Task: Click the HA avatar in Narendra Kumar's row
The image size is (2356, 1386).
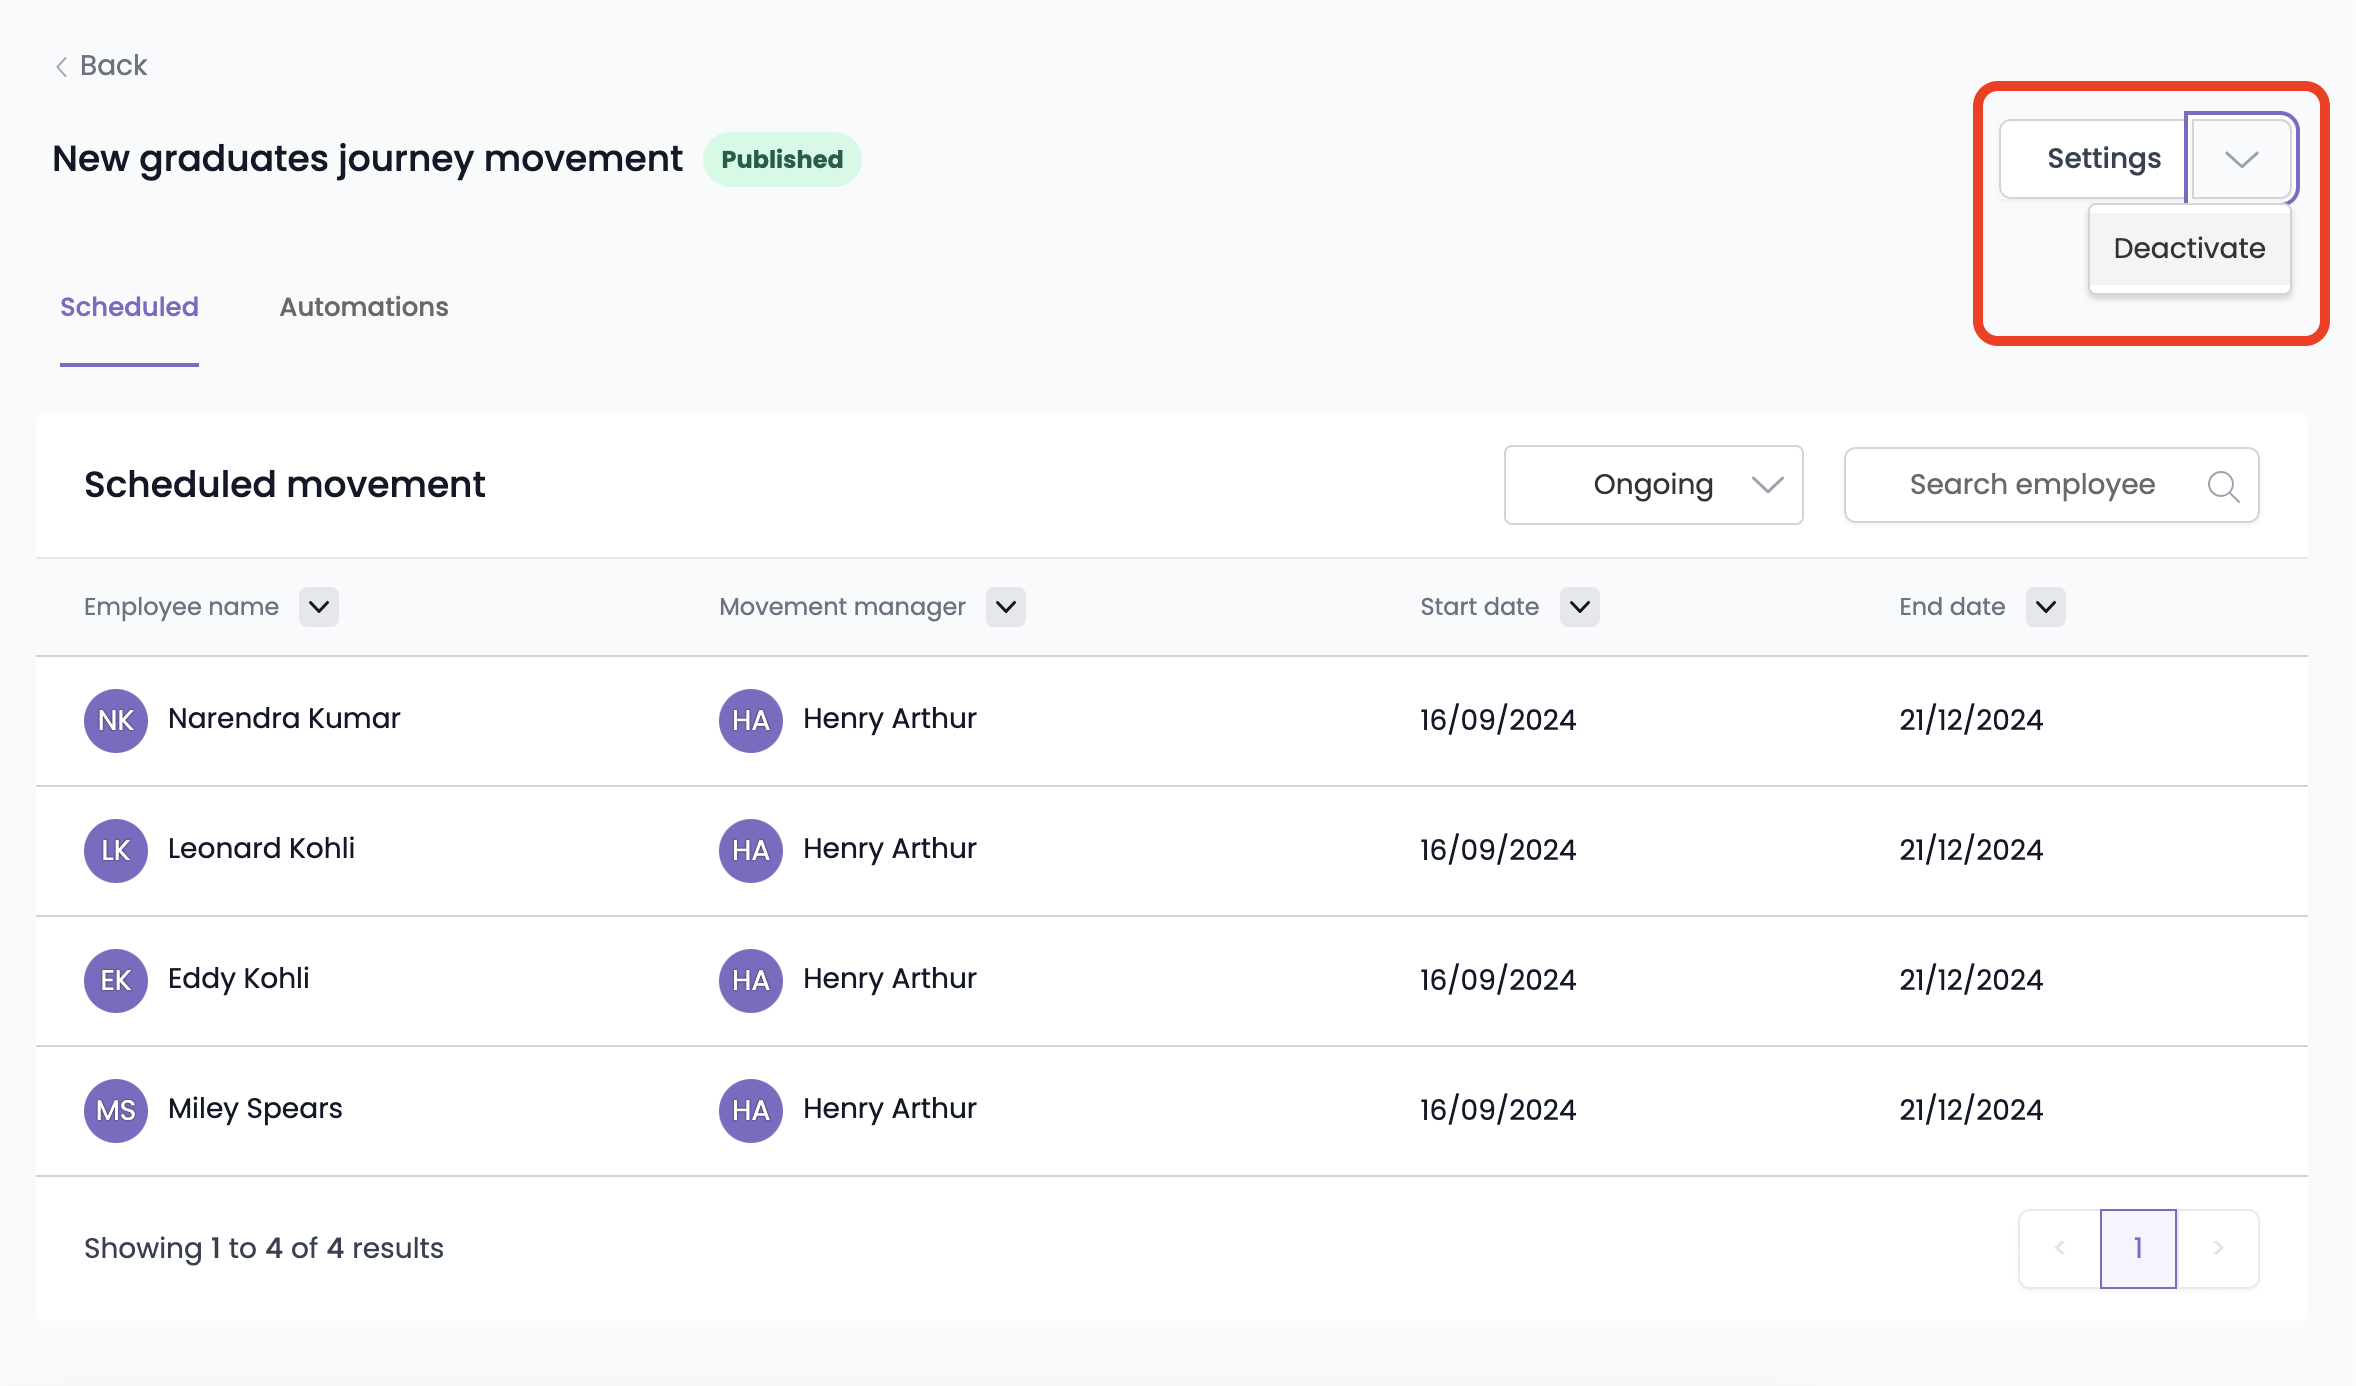Action: (x=751, y=720)
